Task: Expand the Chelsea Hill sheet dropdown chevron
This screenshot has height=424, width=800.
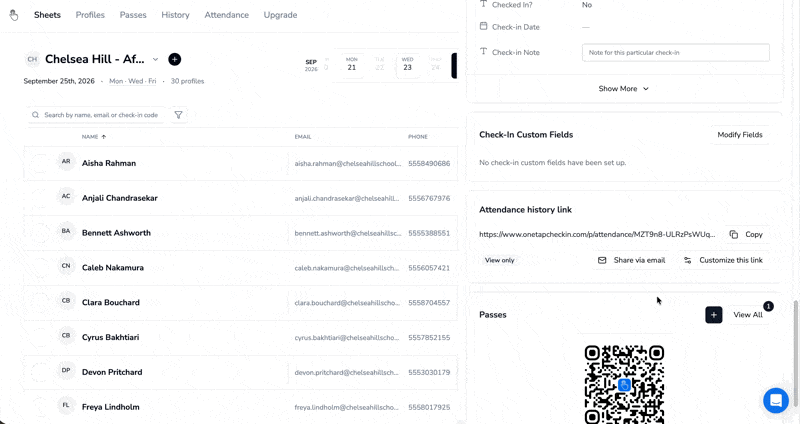Action: pos(155,59)
